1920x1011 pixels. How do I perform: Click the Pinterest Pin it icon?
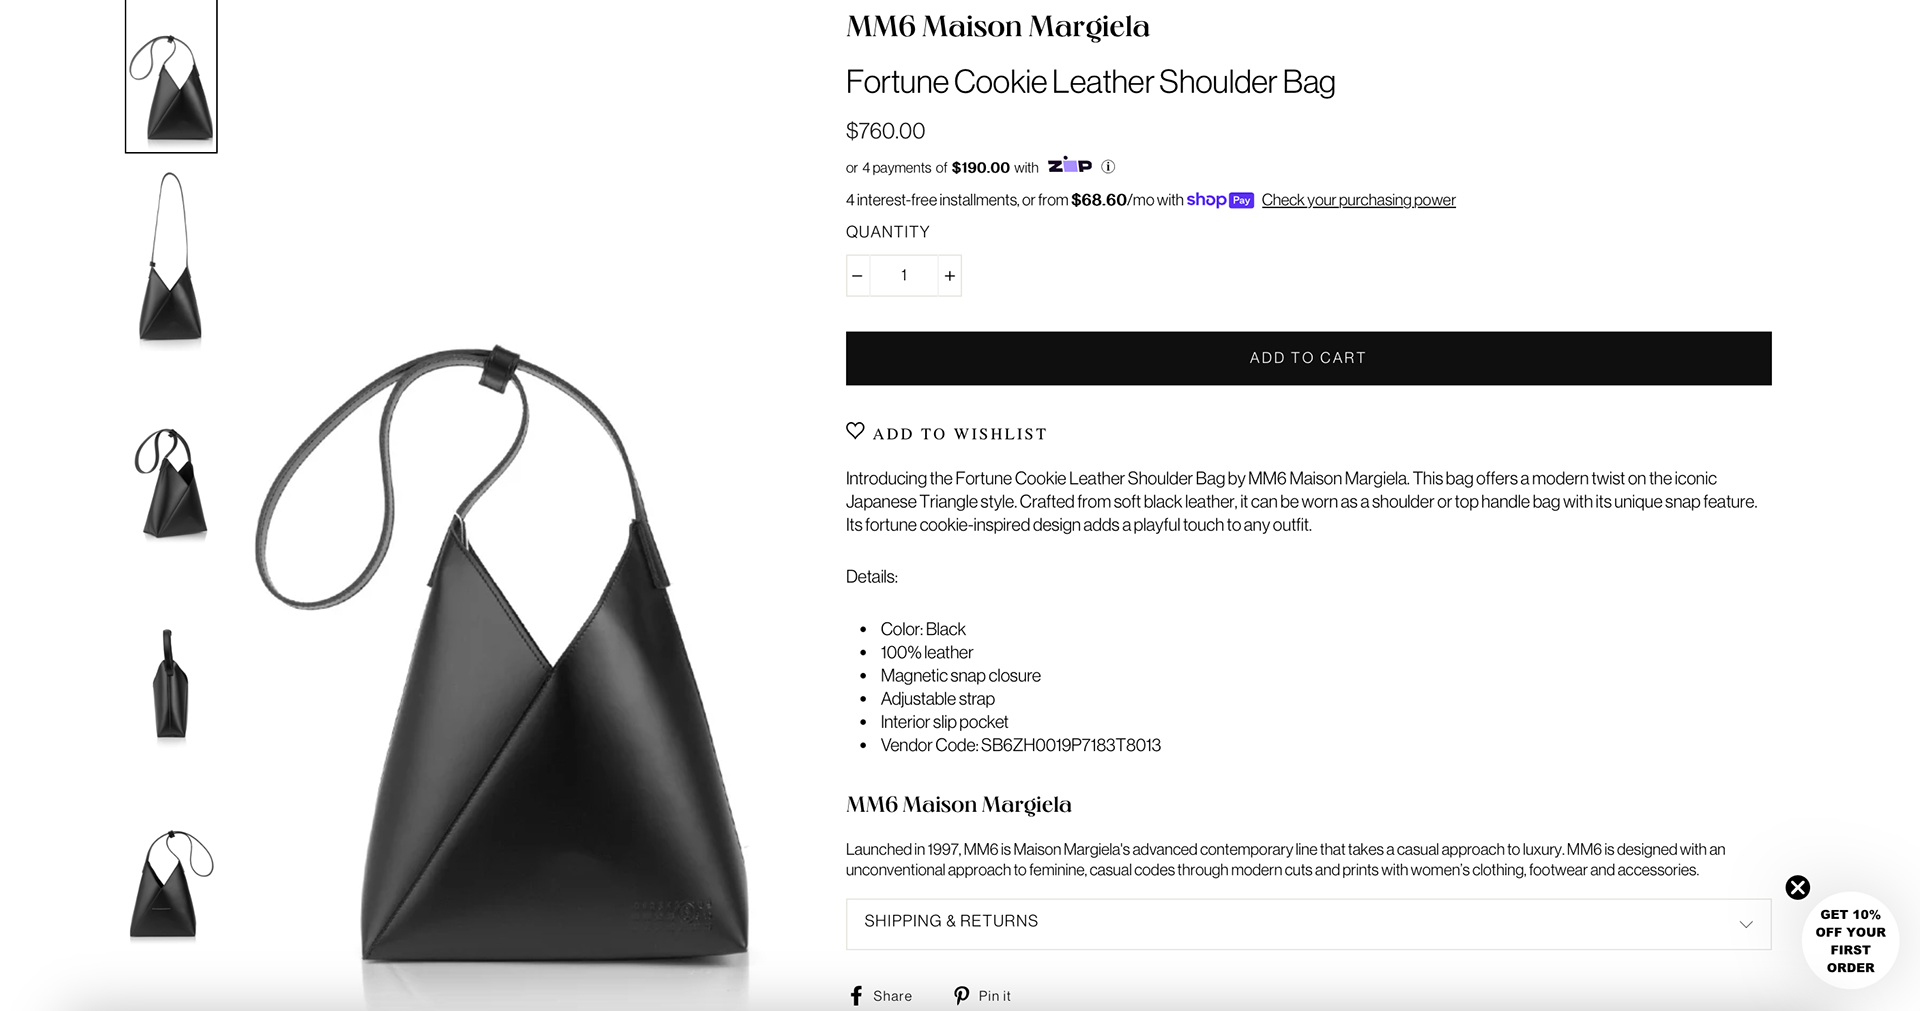point(961,996)
